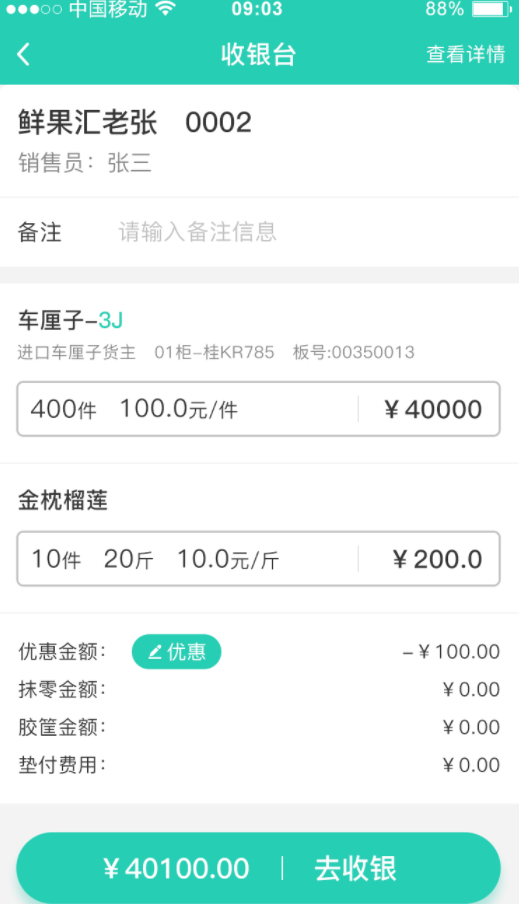Tap the 金枕榴莲 product title
Viewport: 519px width, 904px height.
pyautogui.click(x=63, y=500)
